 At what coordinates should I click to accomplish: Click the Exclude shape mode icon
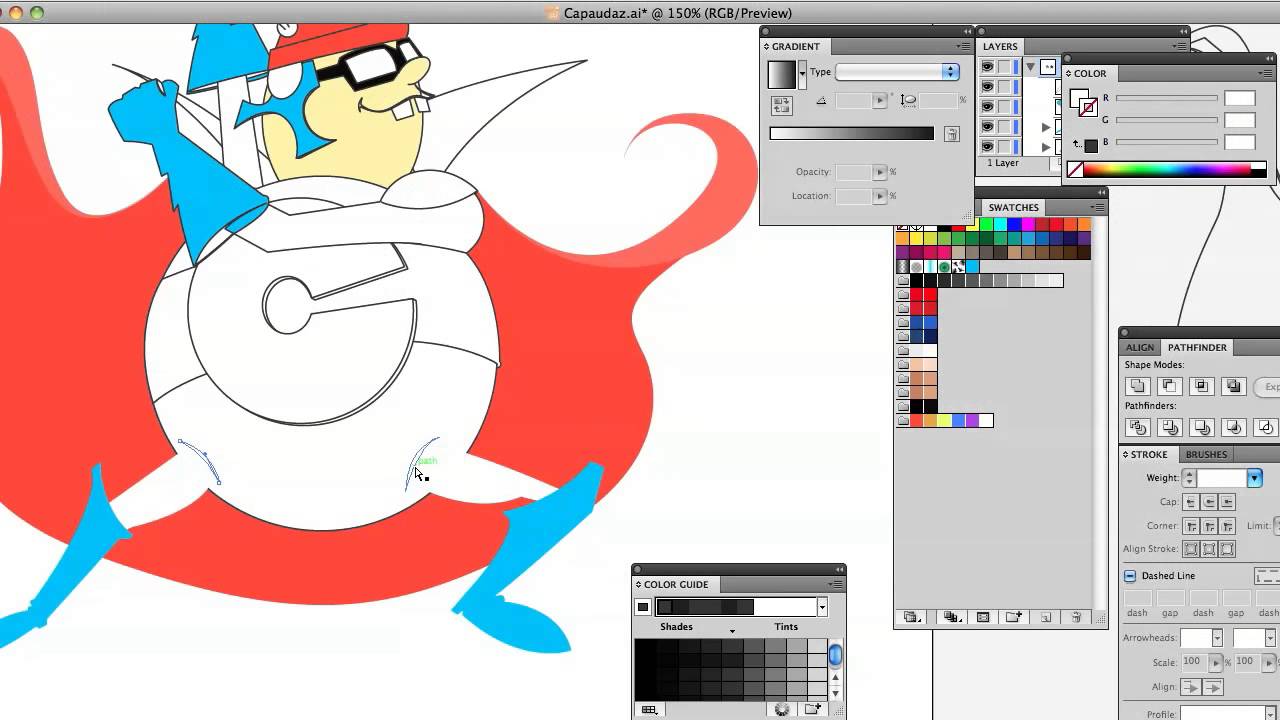click(x=1234, y=386)
